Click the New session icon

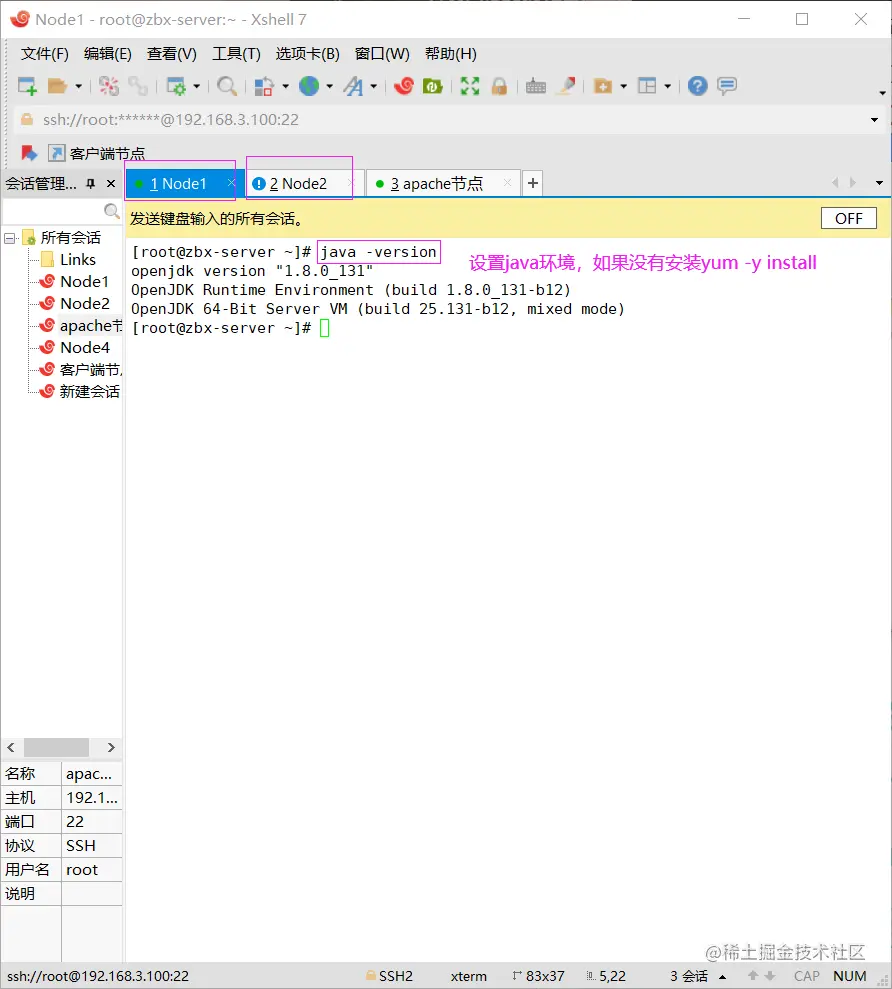point(27,86)
